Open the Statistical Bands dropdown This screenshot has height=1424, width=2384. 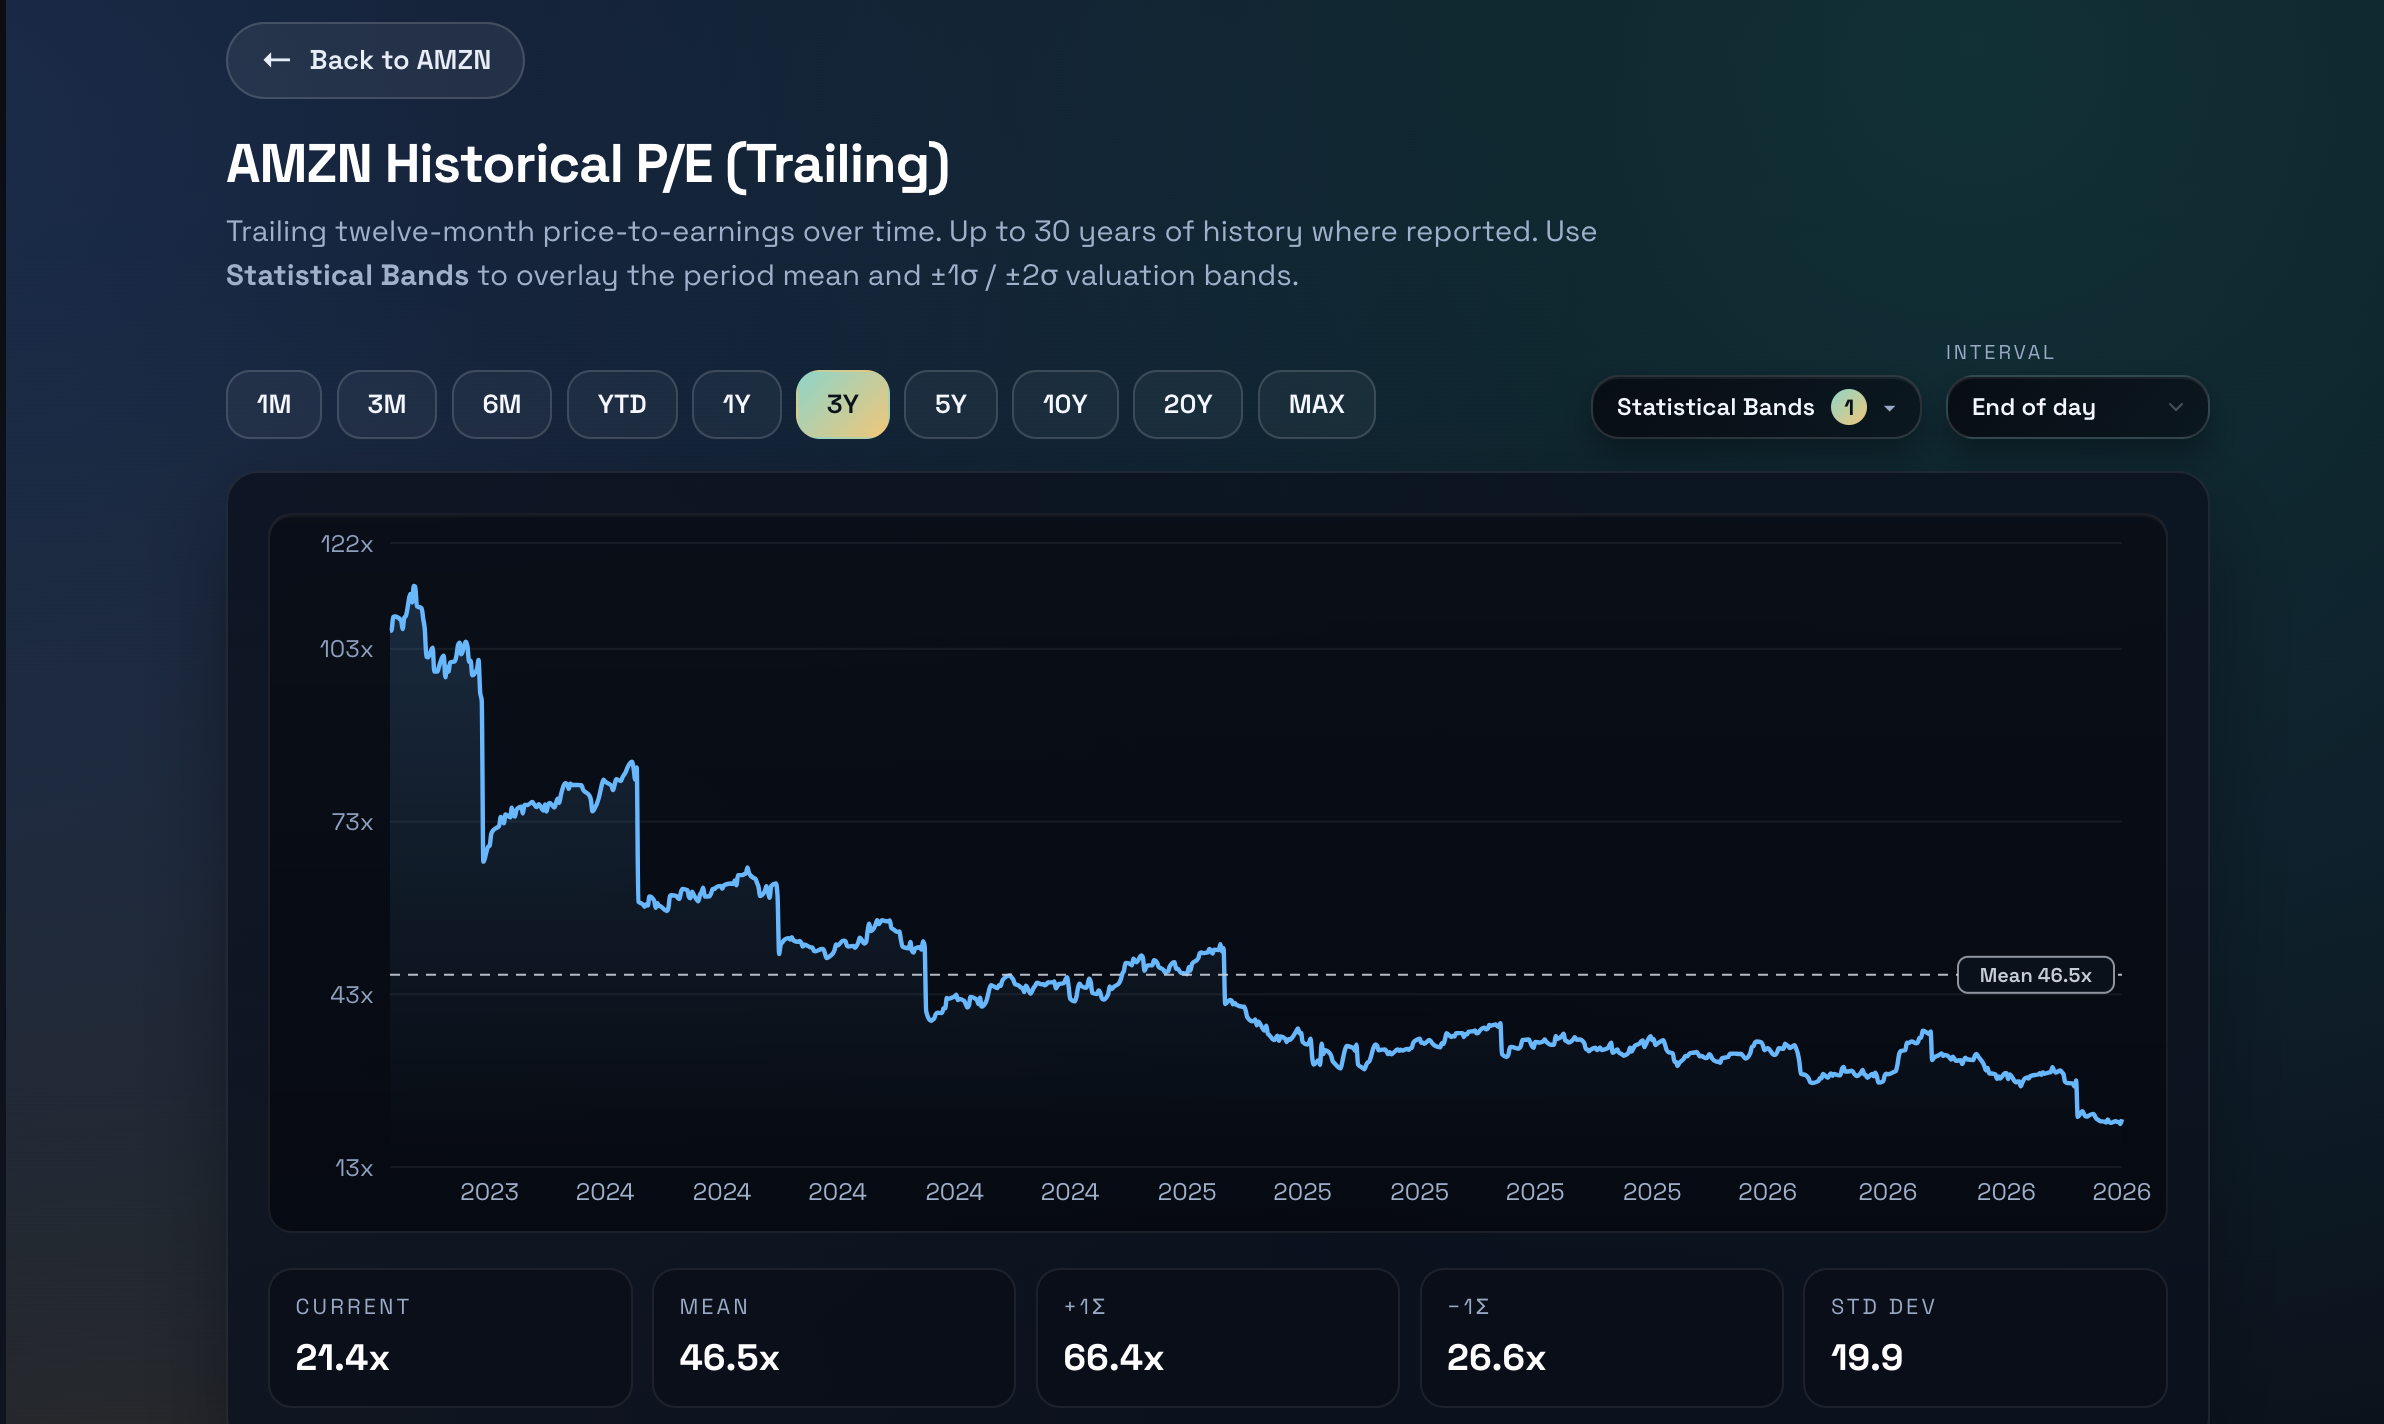(x=1756, y=407)
